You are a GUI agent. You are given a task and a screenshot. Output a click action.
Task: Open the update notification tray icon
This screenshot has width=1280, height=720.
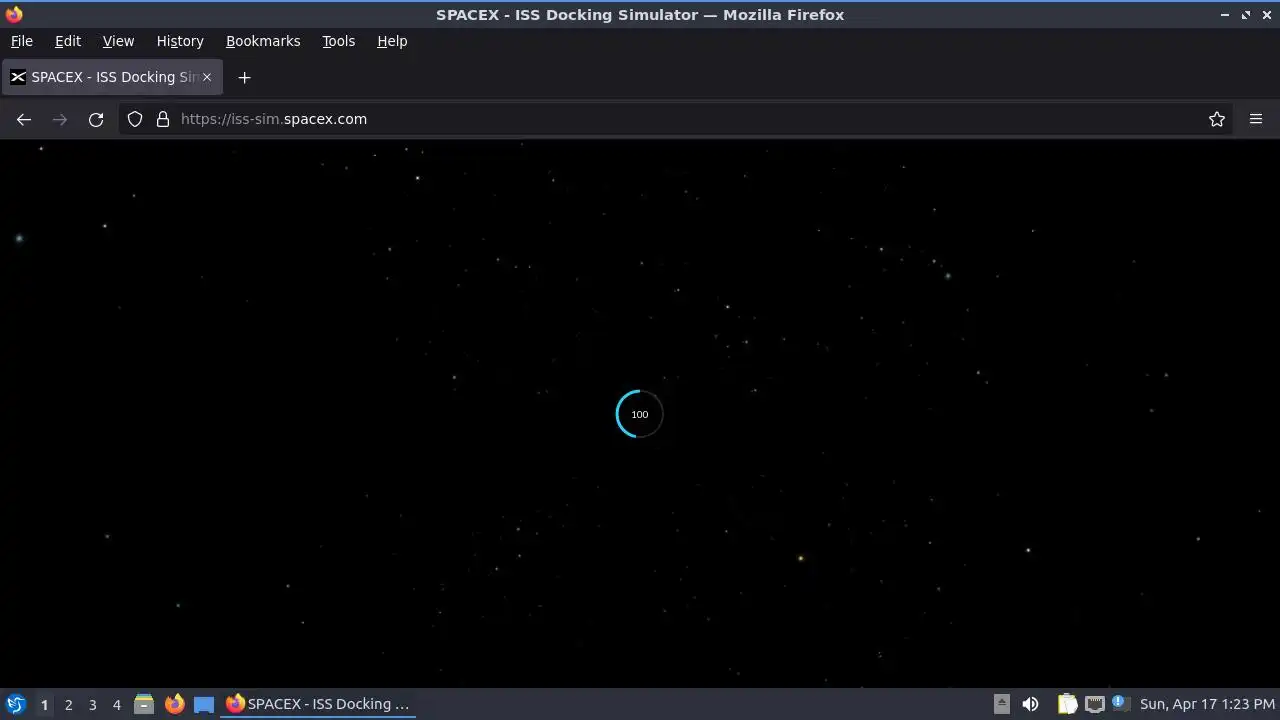(1119, 703)
